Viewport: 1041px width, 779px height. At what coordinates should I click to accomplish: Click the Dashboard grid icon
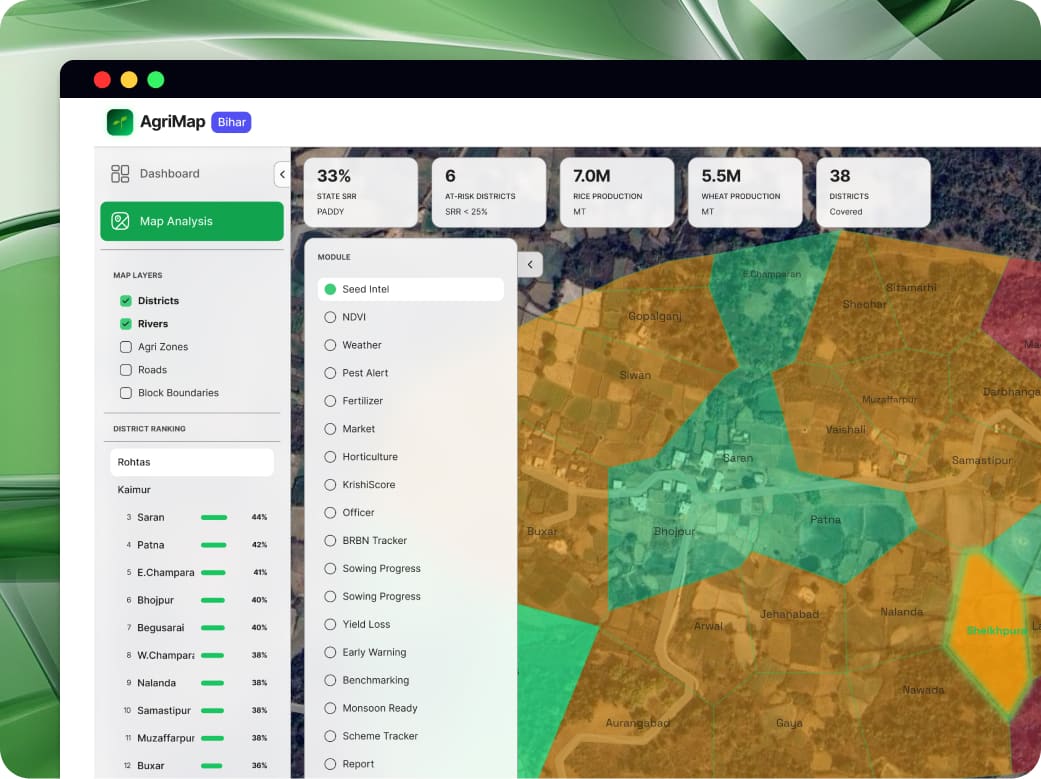tap(120, 174)
